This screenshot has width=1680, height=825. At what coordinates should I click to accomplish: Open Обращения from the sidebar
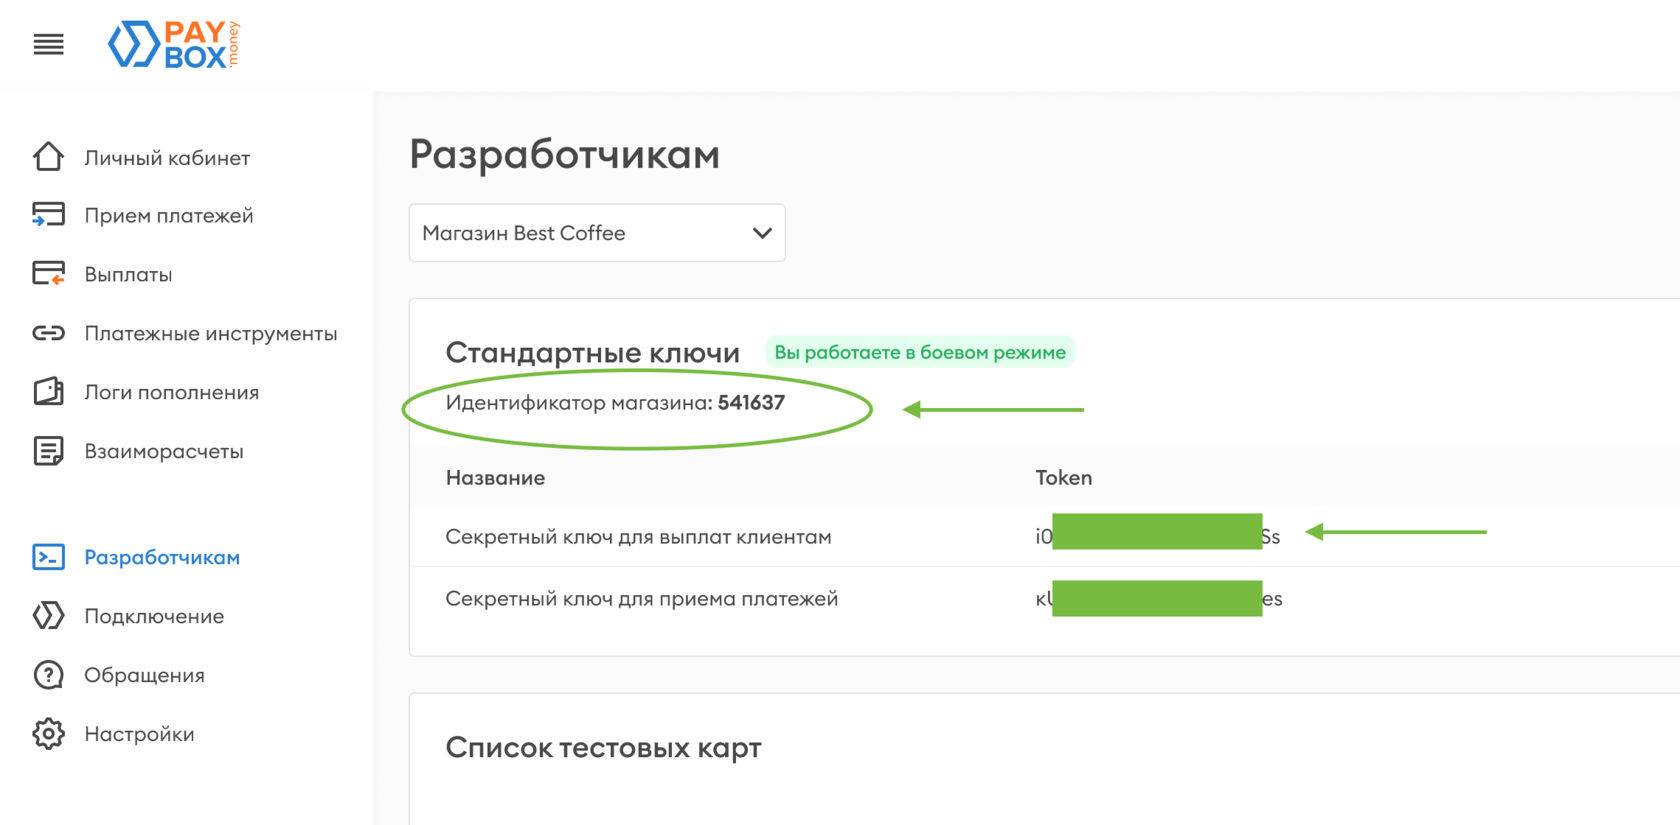click(x=144, y=675)
